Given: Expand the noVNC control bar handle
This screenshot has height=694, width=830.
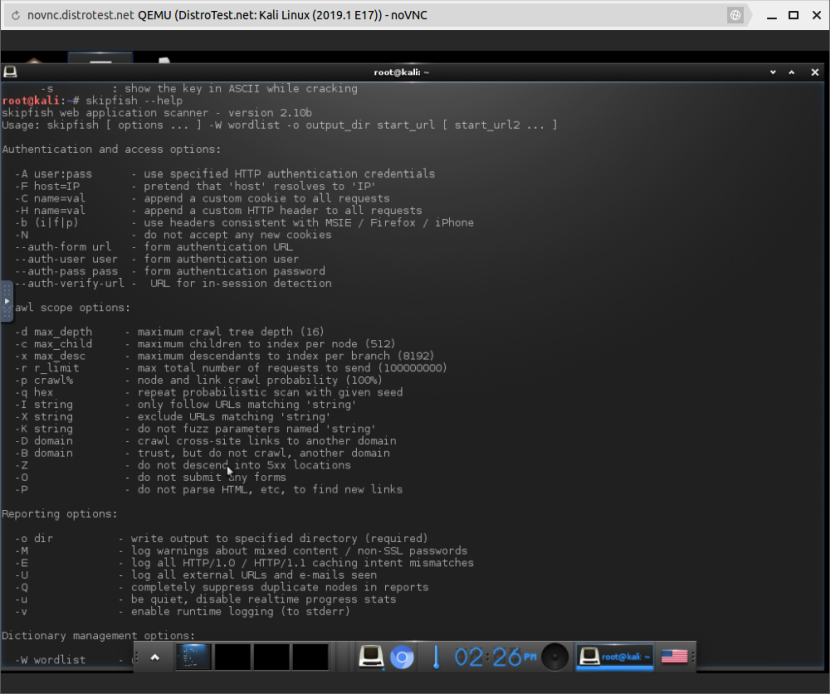Looking at the screenshot, I should tap(6, 300).
